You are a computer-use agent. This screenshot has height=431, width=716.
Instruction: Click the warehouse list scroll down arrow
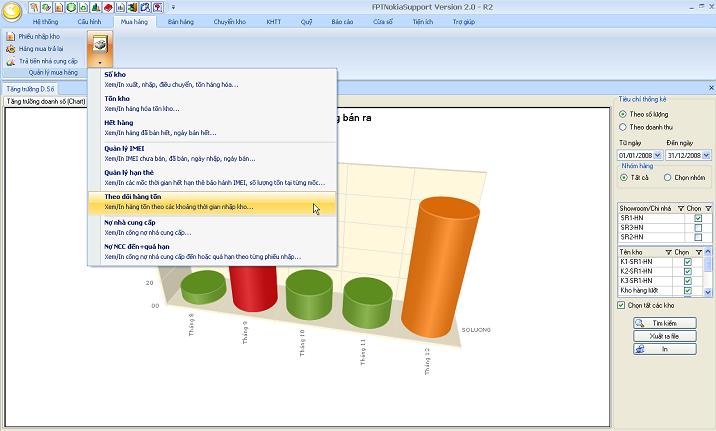[708, 292]
